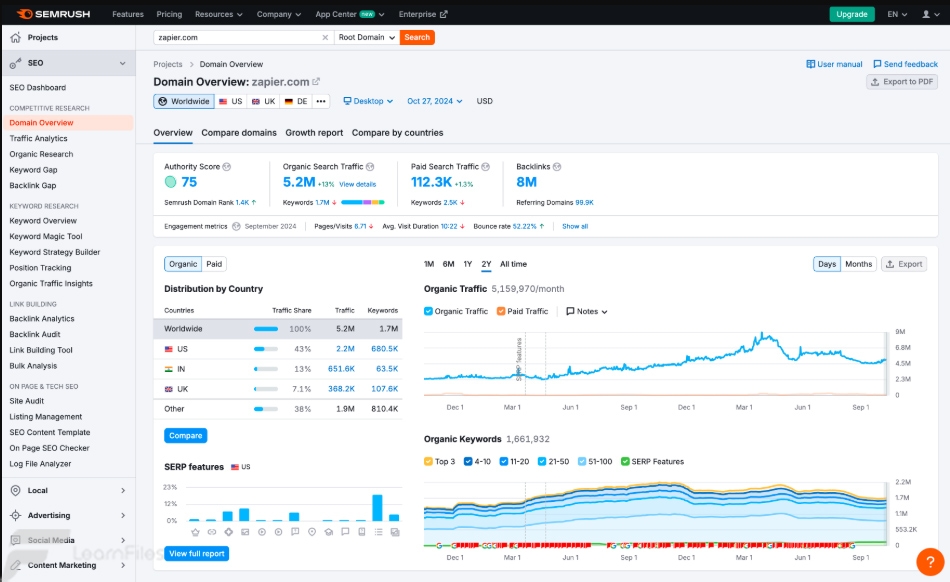Click the Authority Score info icon

[227, 167]
